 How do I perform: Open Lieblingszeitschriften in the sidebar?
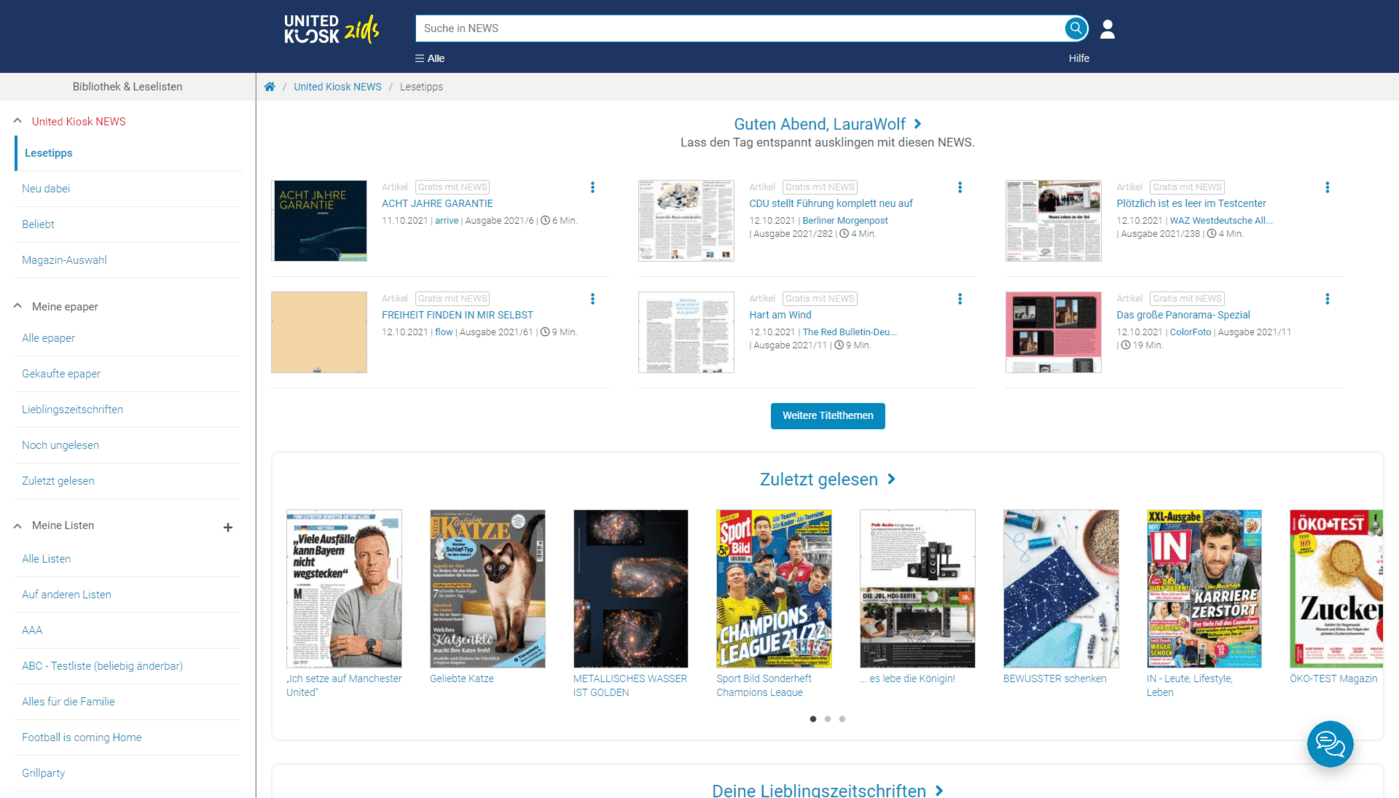pos(72,409)
